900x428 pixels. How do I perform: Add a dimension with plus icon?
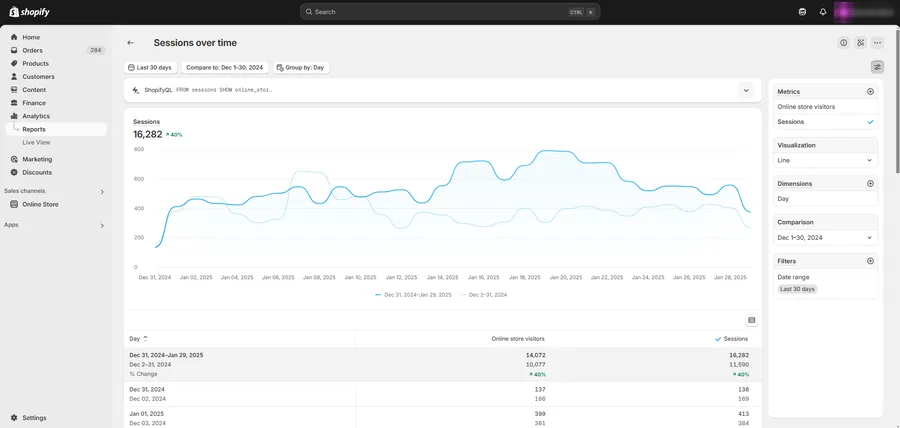870,184
